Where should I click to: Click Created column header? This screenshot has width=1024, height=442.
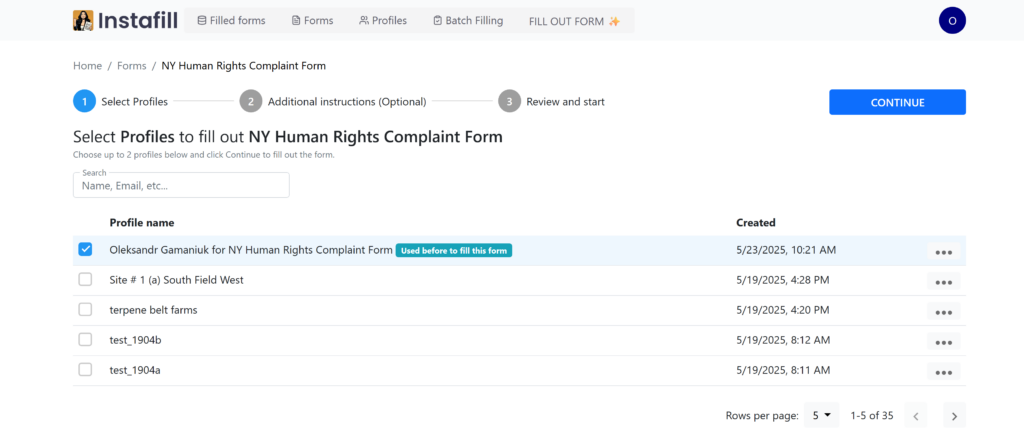coord(756,223)
